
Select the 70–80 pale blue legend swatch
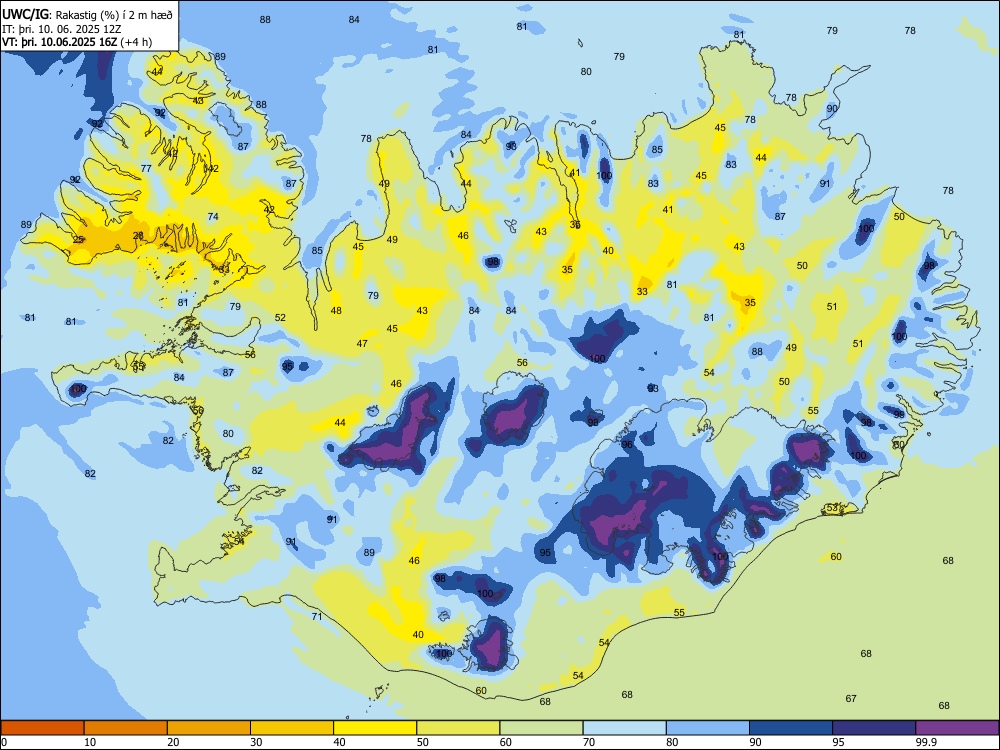coord(624,728)
